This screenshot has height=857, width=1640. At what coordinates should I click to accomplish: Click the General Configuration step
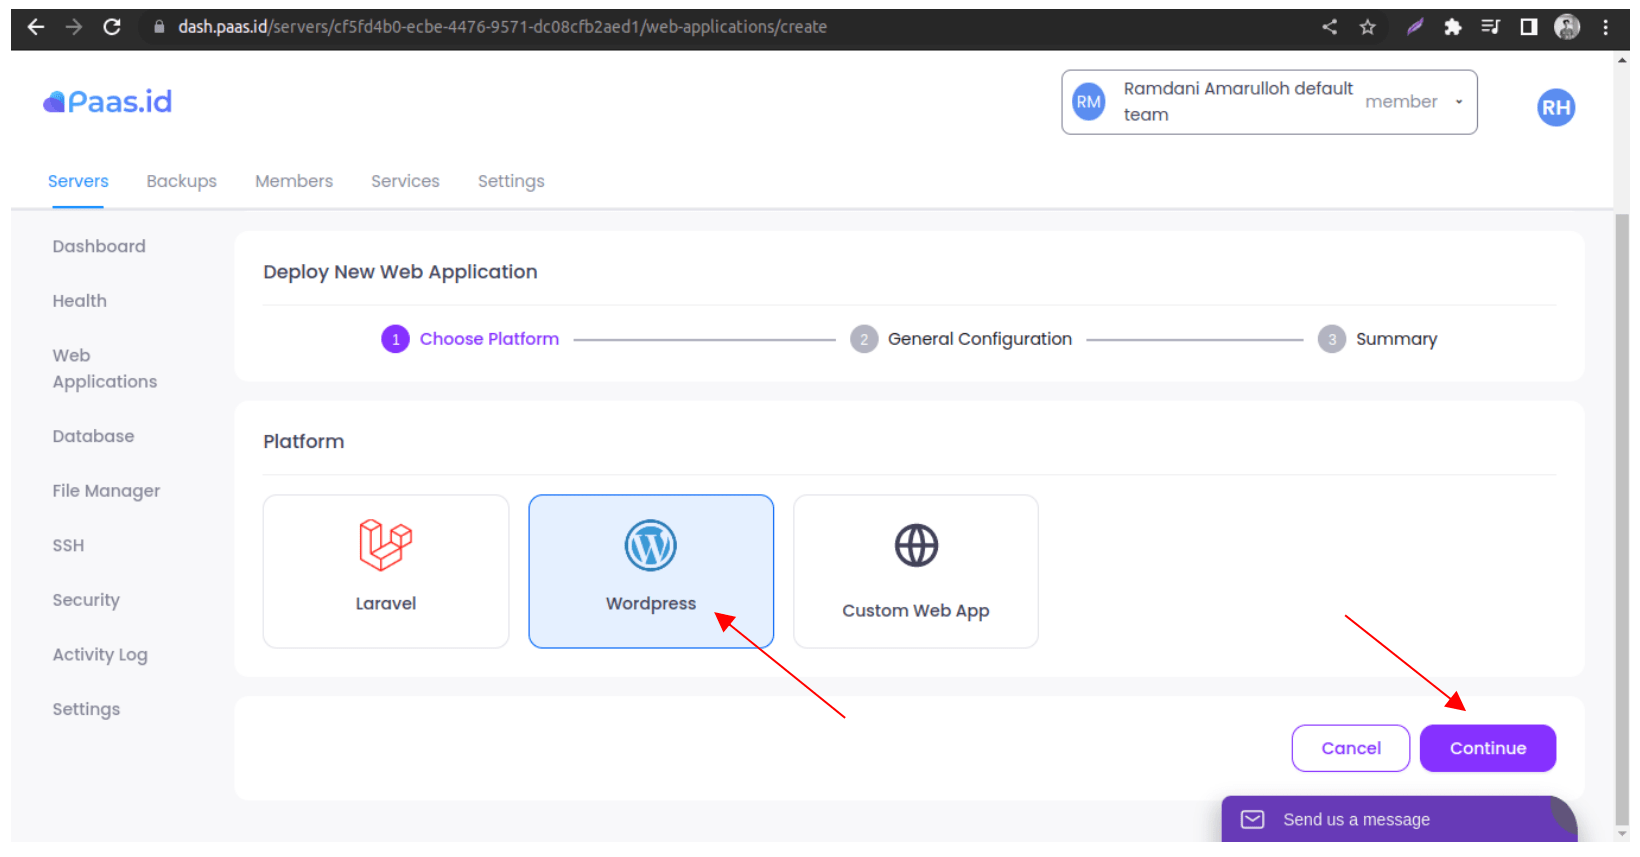[978, 339]
